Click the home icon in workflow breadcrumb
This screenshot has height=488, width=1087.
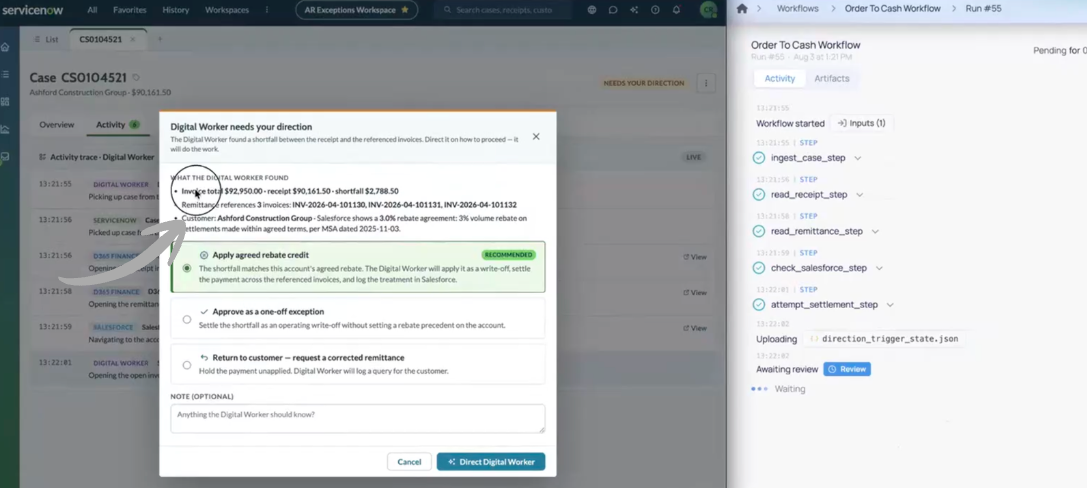pos(742,8)
